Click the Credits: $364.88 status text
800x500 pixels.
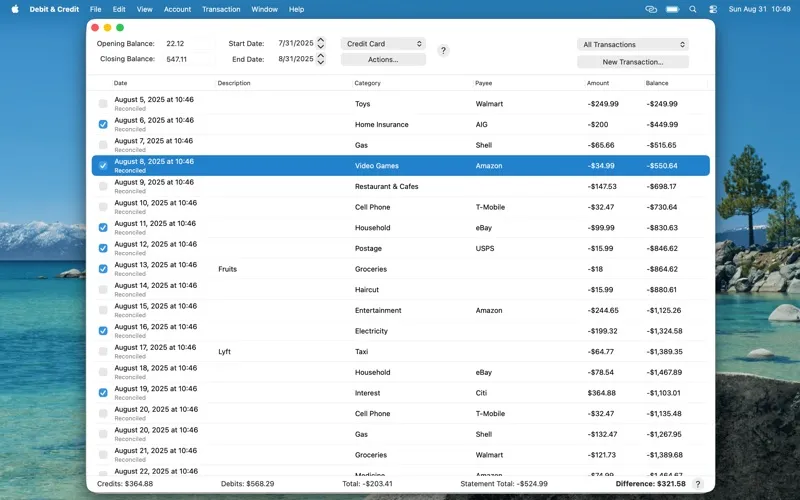[124, 484]
